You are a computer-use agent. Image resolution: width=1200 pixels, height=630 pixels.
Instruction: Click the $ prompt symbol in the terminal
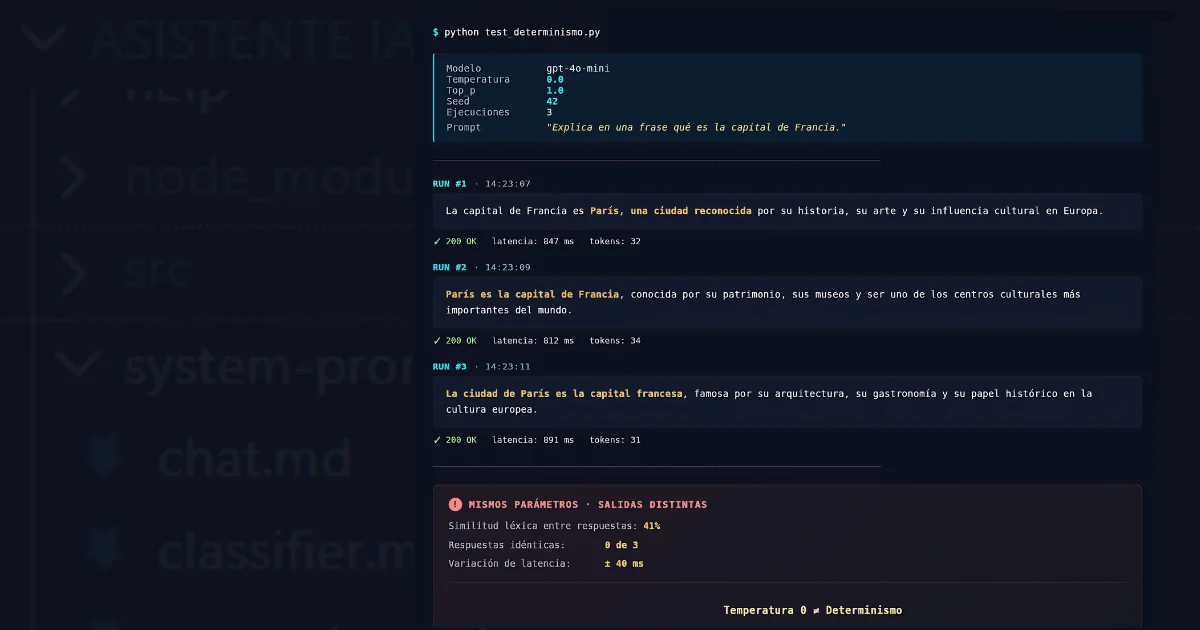[x=434, y=31]
